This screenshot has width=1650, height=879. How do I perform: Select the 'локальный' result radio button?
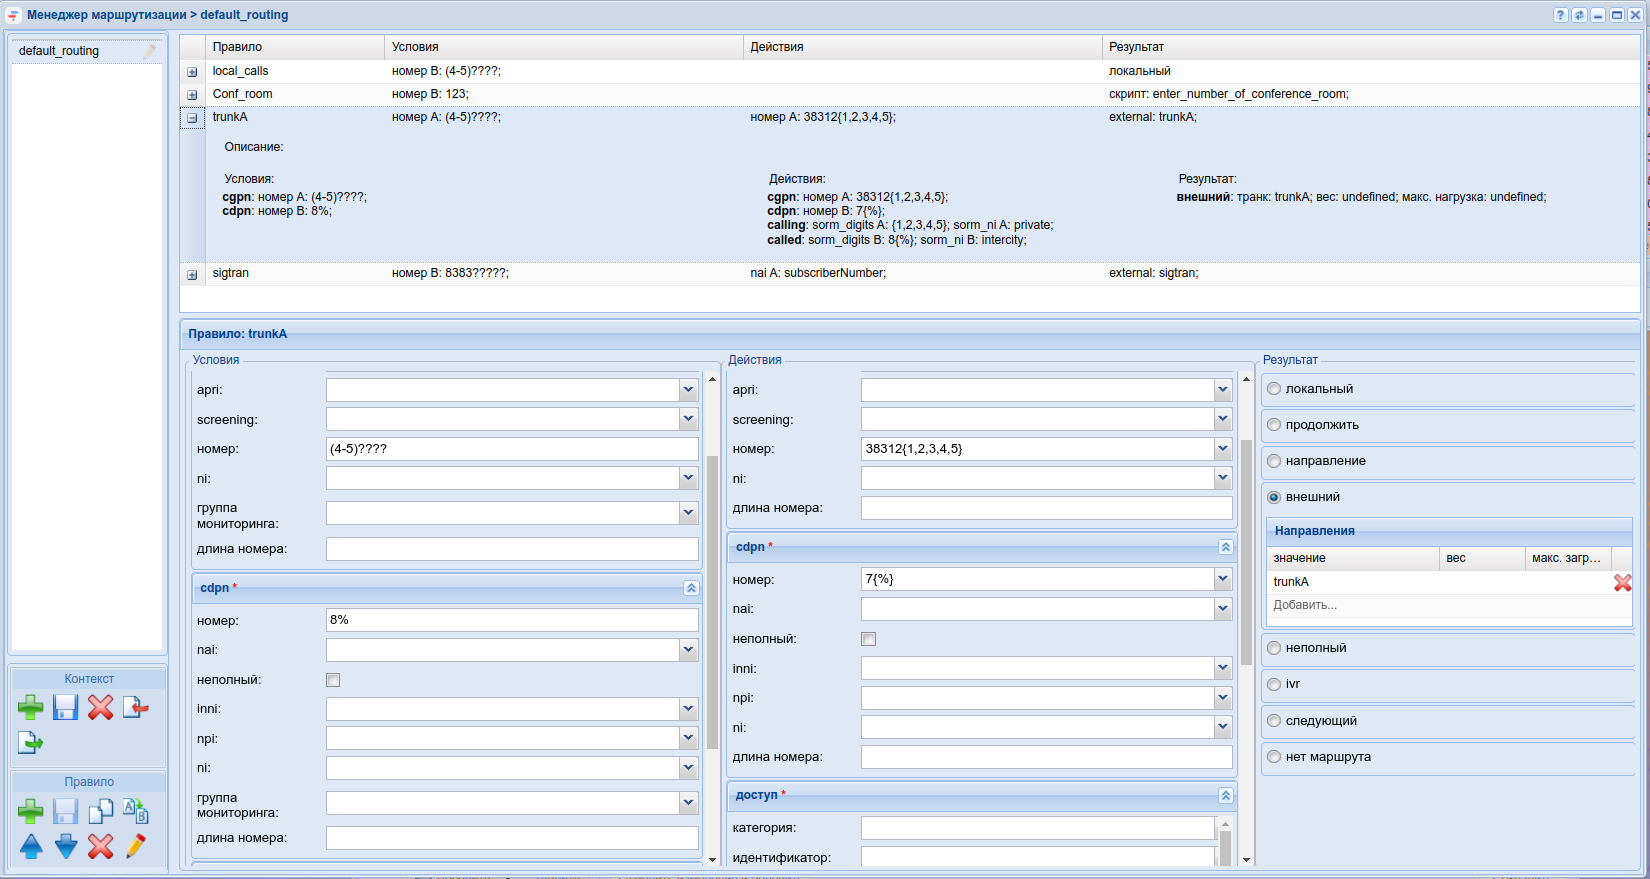point(1274,389)
